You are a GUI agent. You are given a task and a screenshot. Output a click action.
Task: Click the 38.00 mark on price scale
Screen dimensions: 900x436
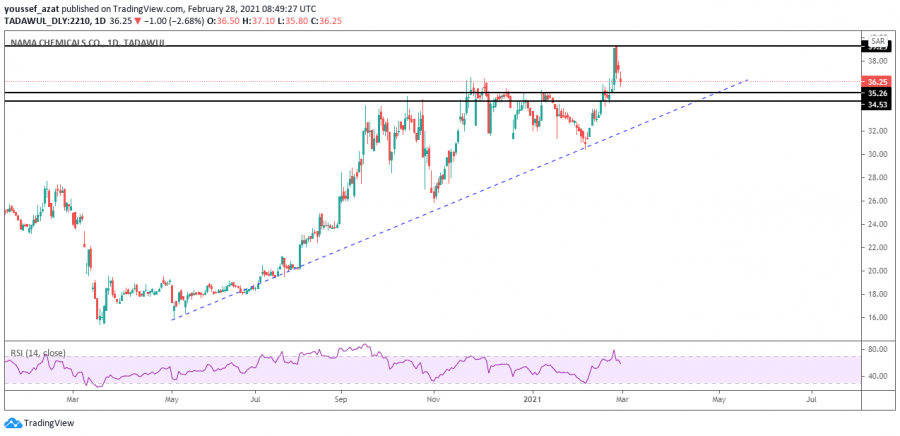tap(877, 60)
